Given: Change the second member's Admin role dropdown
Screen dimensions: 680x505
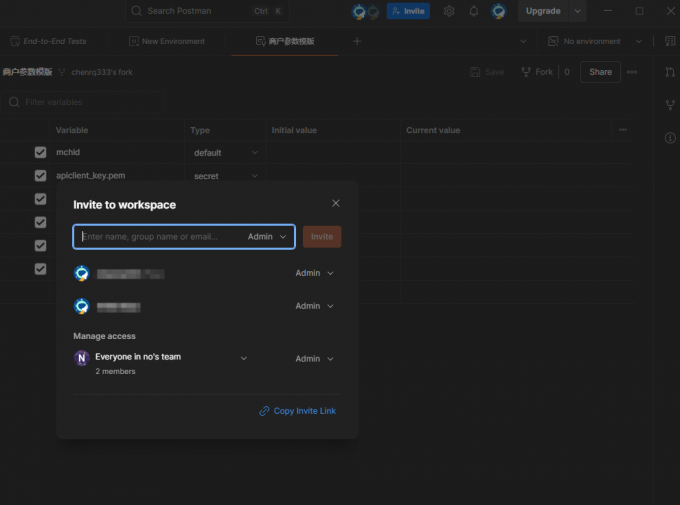Looking at the screenshot, I should pos(314,306).
